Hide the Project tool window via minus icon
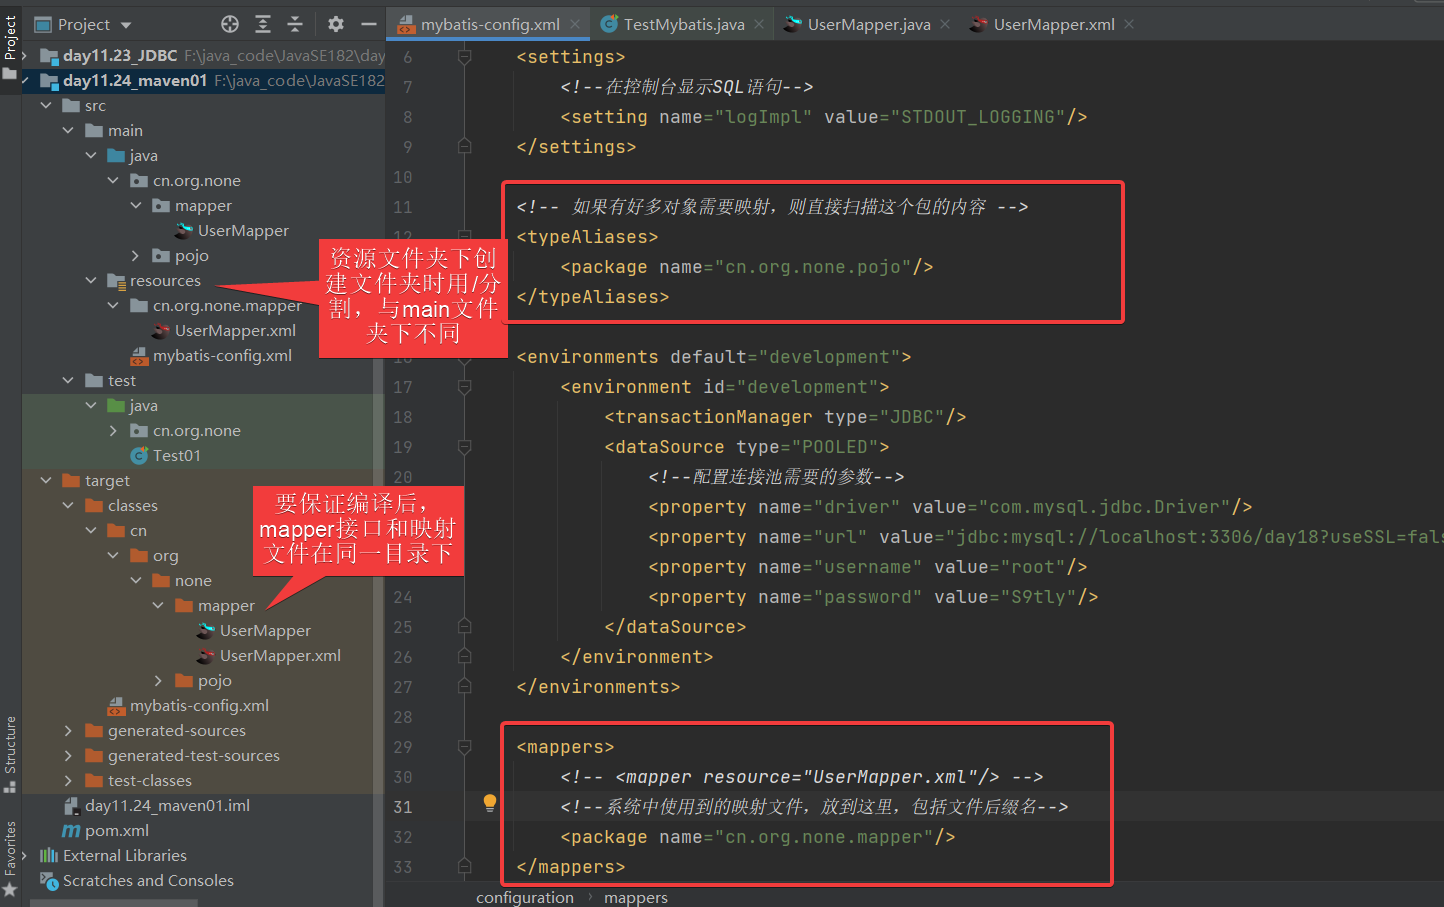 click(368, 24)
